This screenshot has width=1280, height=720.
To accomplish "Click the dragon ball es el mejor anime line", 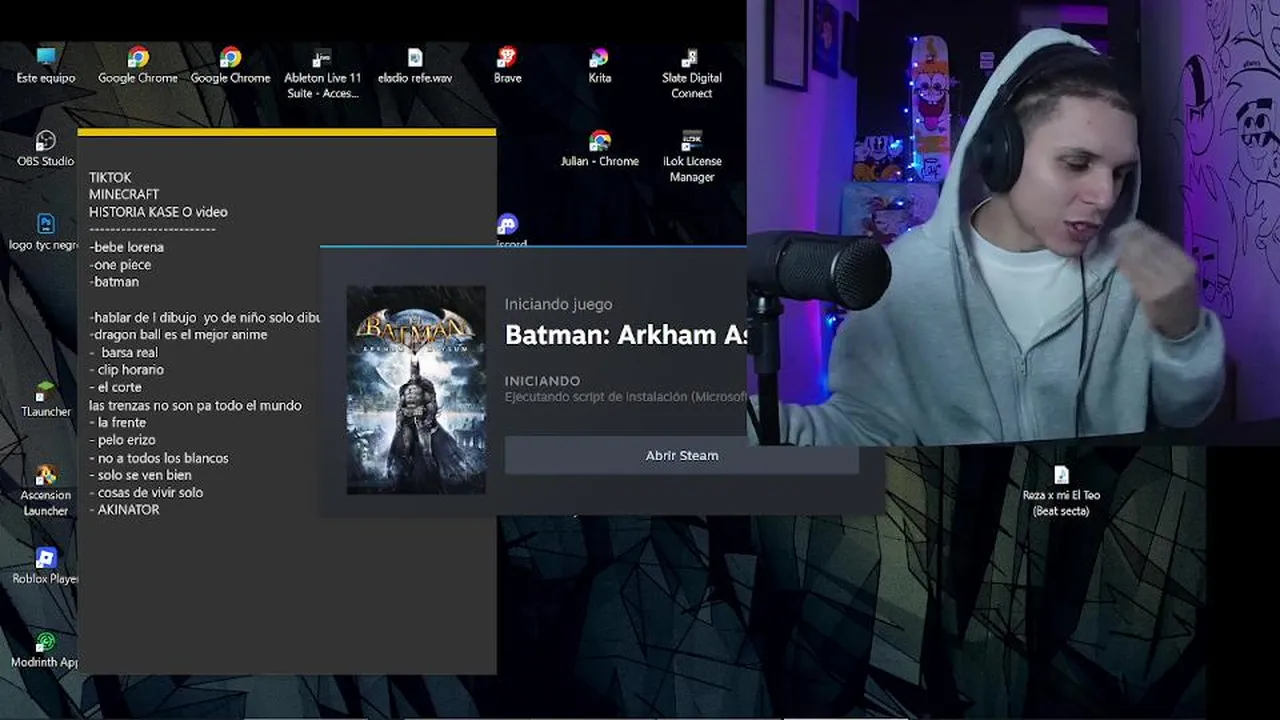I will [x=178, y=334].
